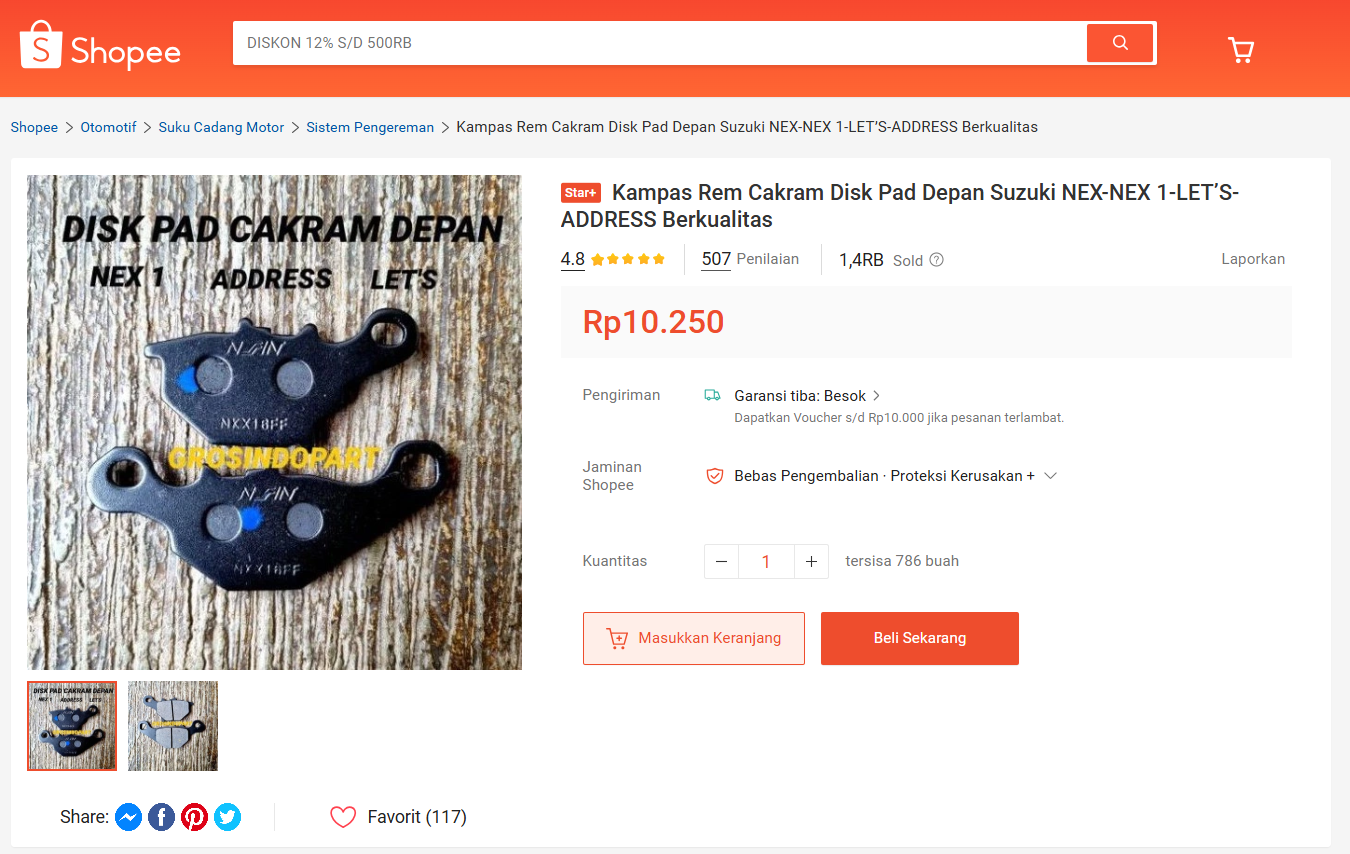
Task: Focus the search input field
Action: pos(660,43)
